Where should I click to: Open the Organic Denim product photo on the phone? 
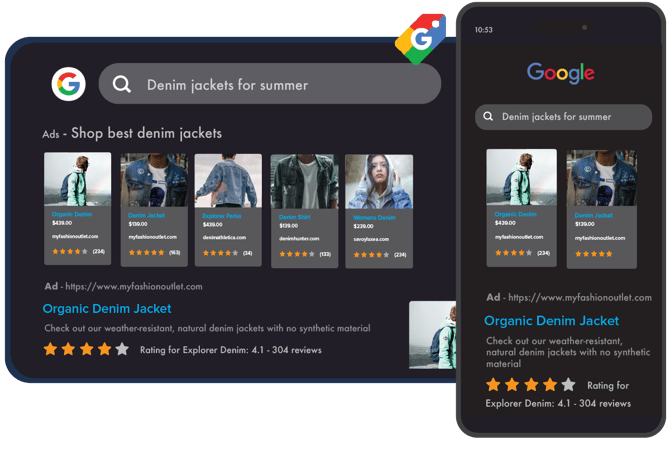point(521,177)
